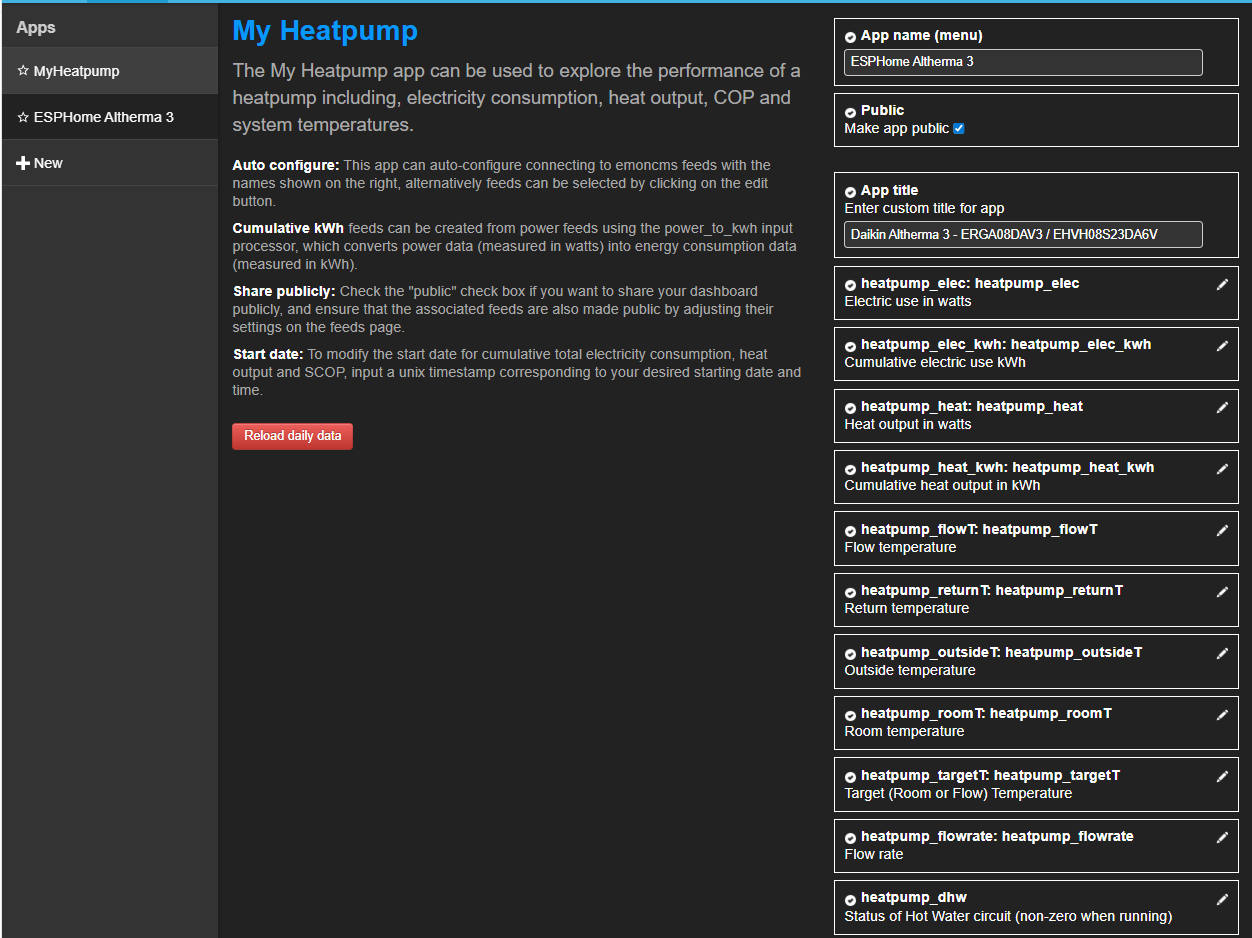Edit the heatpump_flowT flow temperature feed

pyautogui.click(x=1221, y=531)
